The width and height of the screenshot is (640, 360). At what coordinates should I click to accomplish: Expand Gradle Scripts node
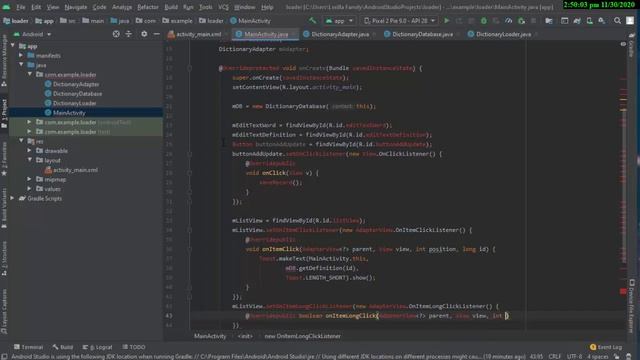13,198
